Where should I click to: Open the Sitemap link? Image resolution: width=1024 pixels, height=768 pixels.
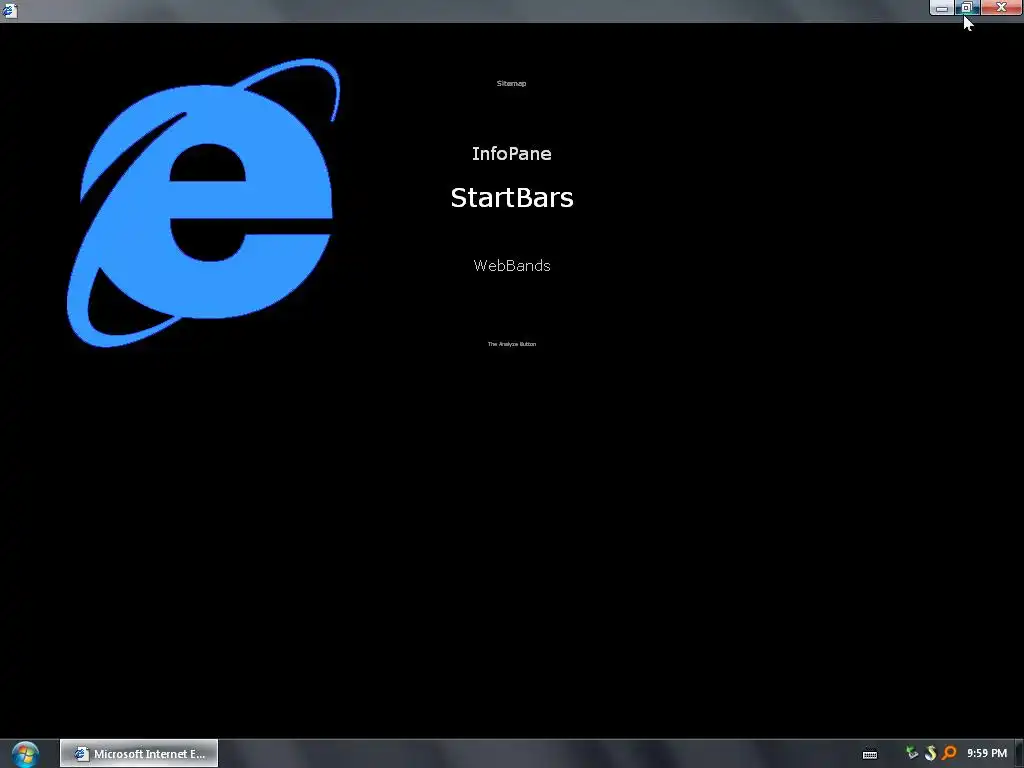(x=511, y=84)
